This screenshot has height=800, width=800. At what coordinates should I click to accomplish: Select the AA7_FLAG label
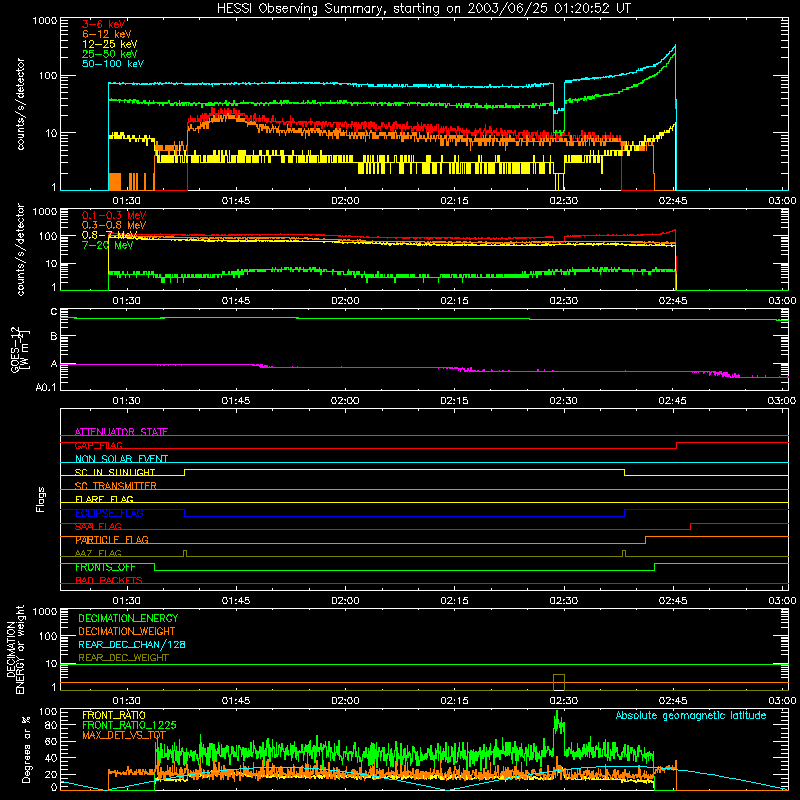tap(98, 553)
